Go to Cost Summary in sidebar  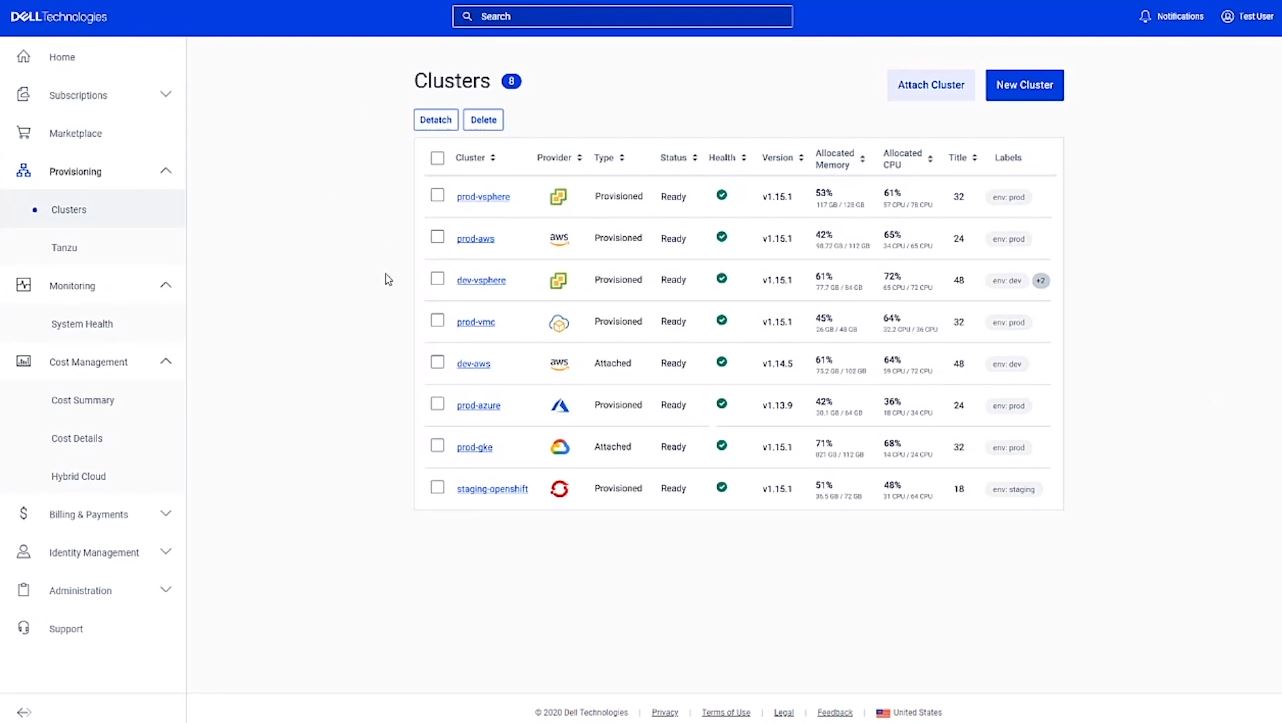pyautogui.click(x=83, y=400)
